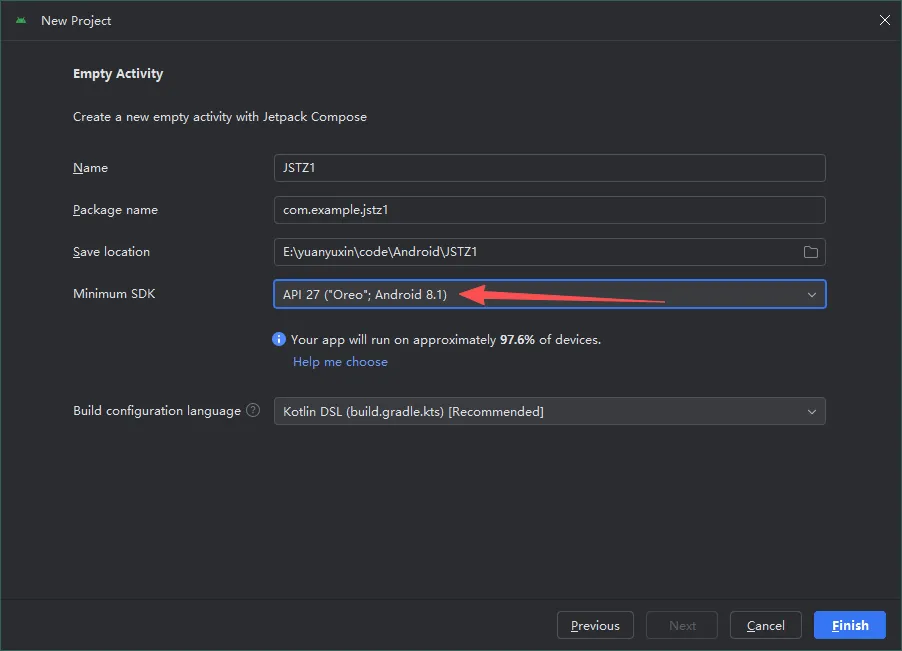902x651 pixels.
Task: Close the New Project dialog
Action: (x=885, y=20)
